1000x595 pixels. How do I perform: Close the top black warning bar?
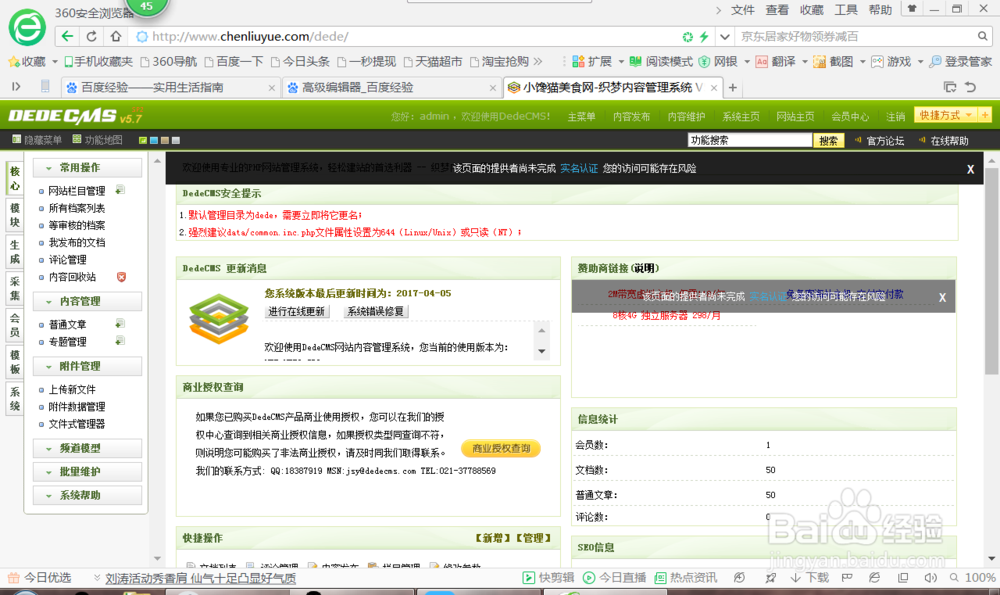(x=970, y=169)
